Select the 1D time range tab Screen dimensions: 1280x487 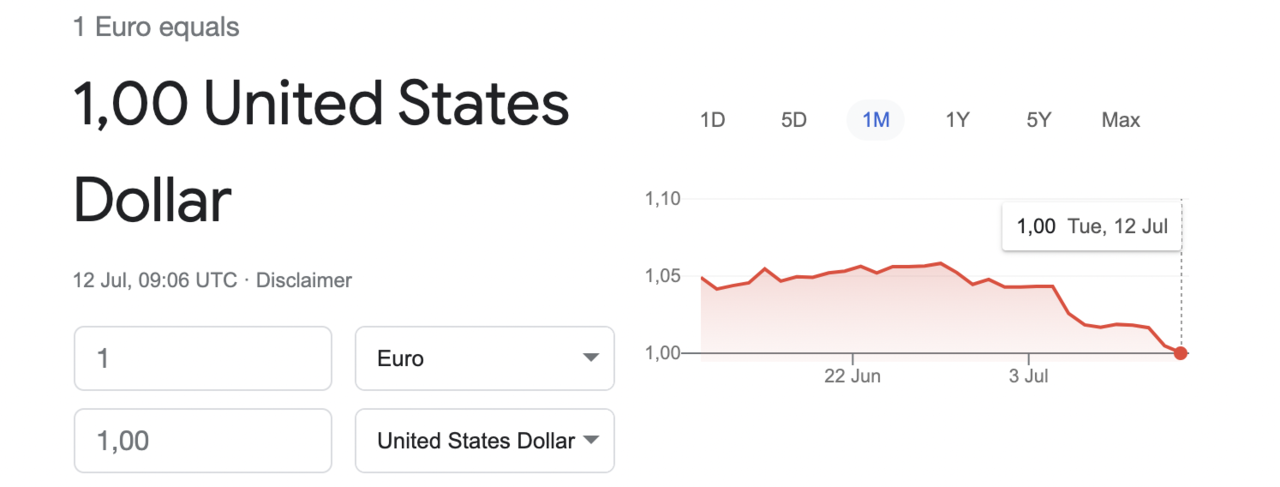[x=712, y=120]
